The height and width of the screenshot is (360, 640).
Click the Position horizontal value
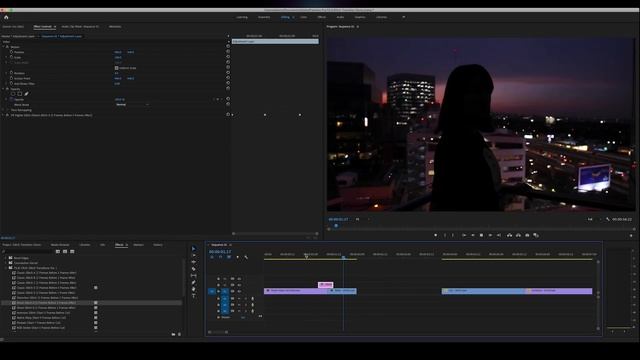(x=118, y=52)
